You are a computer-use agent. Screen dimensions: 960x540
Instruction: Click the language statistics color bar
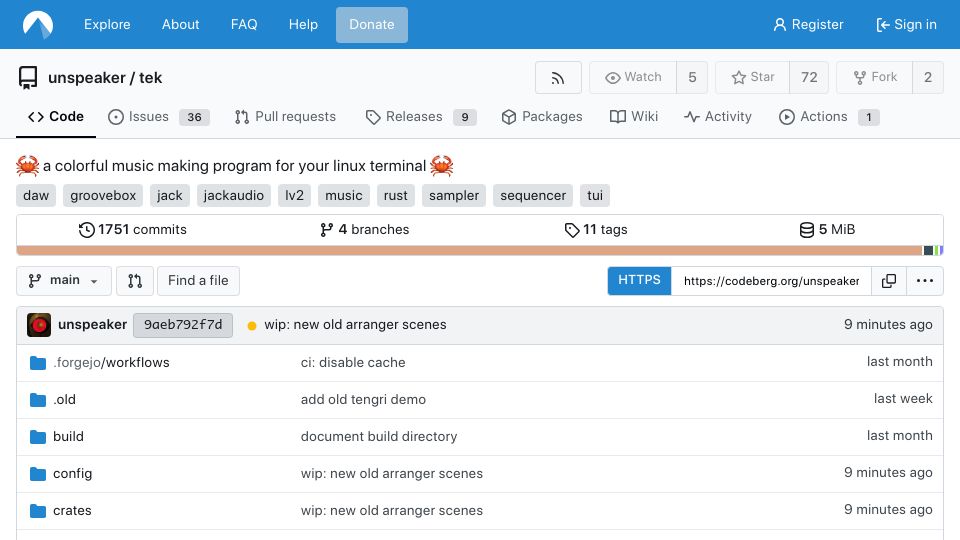tap(479, 250)
